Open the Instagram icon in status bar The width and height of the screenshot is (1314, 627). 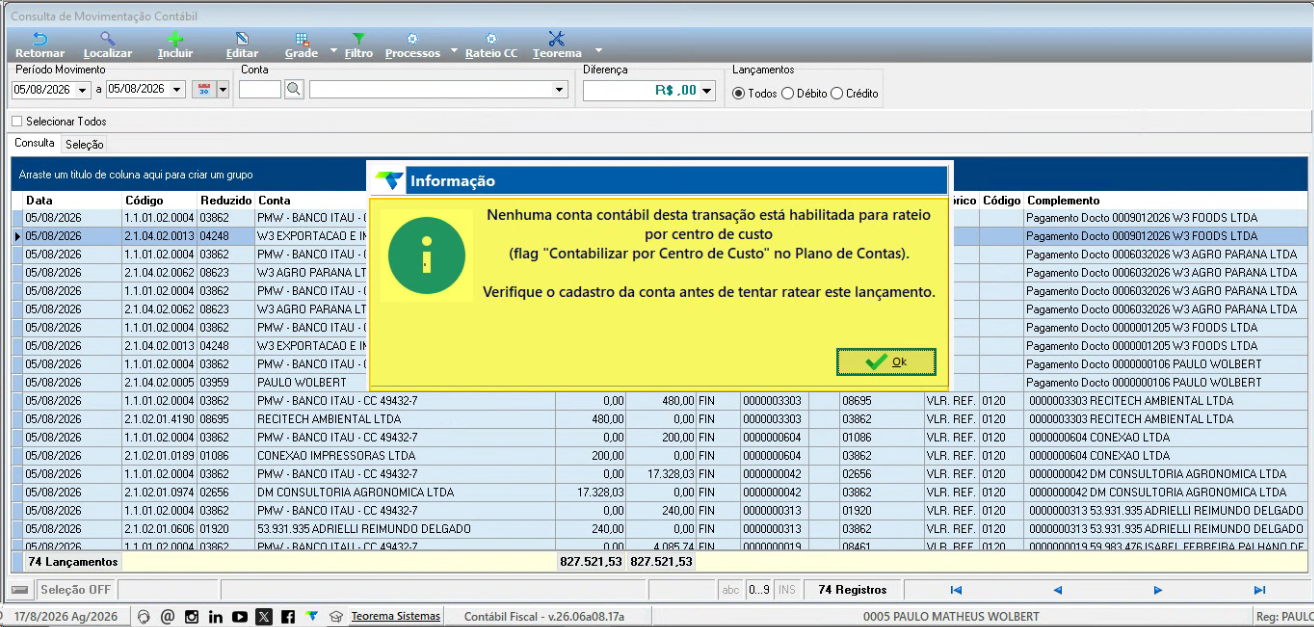(x=191, y=617)
